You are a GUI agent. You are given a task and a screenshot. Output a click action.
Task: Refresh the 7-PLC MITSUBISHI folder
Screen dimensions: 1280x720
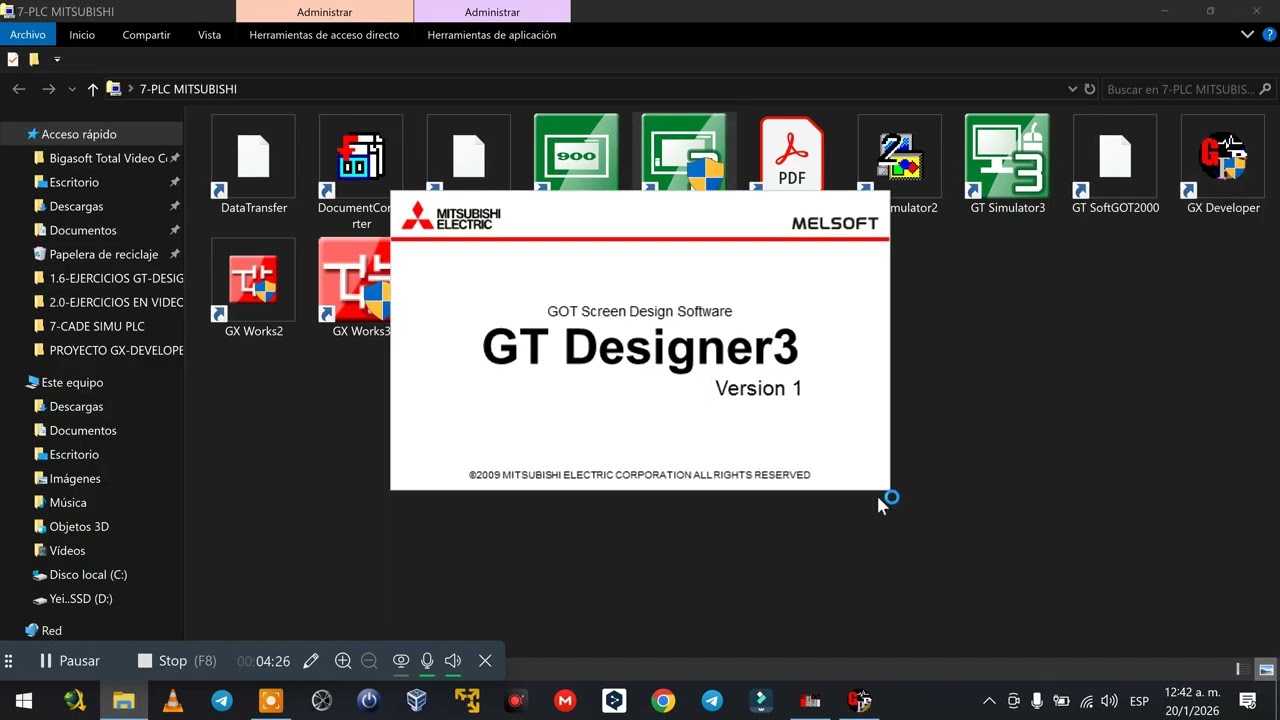[1090, 89]
